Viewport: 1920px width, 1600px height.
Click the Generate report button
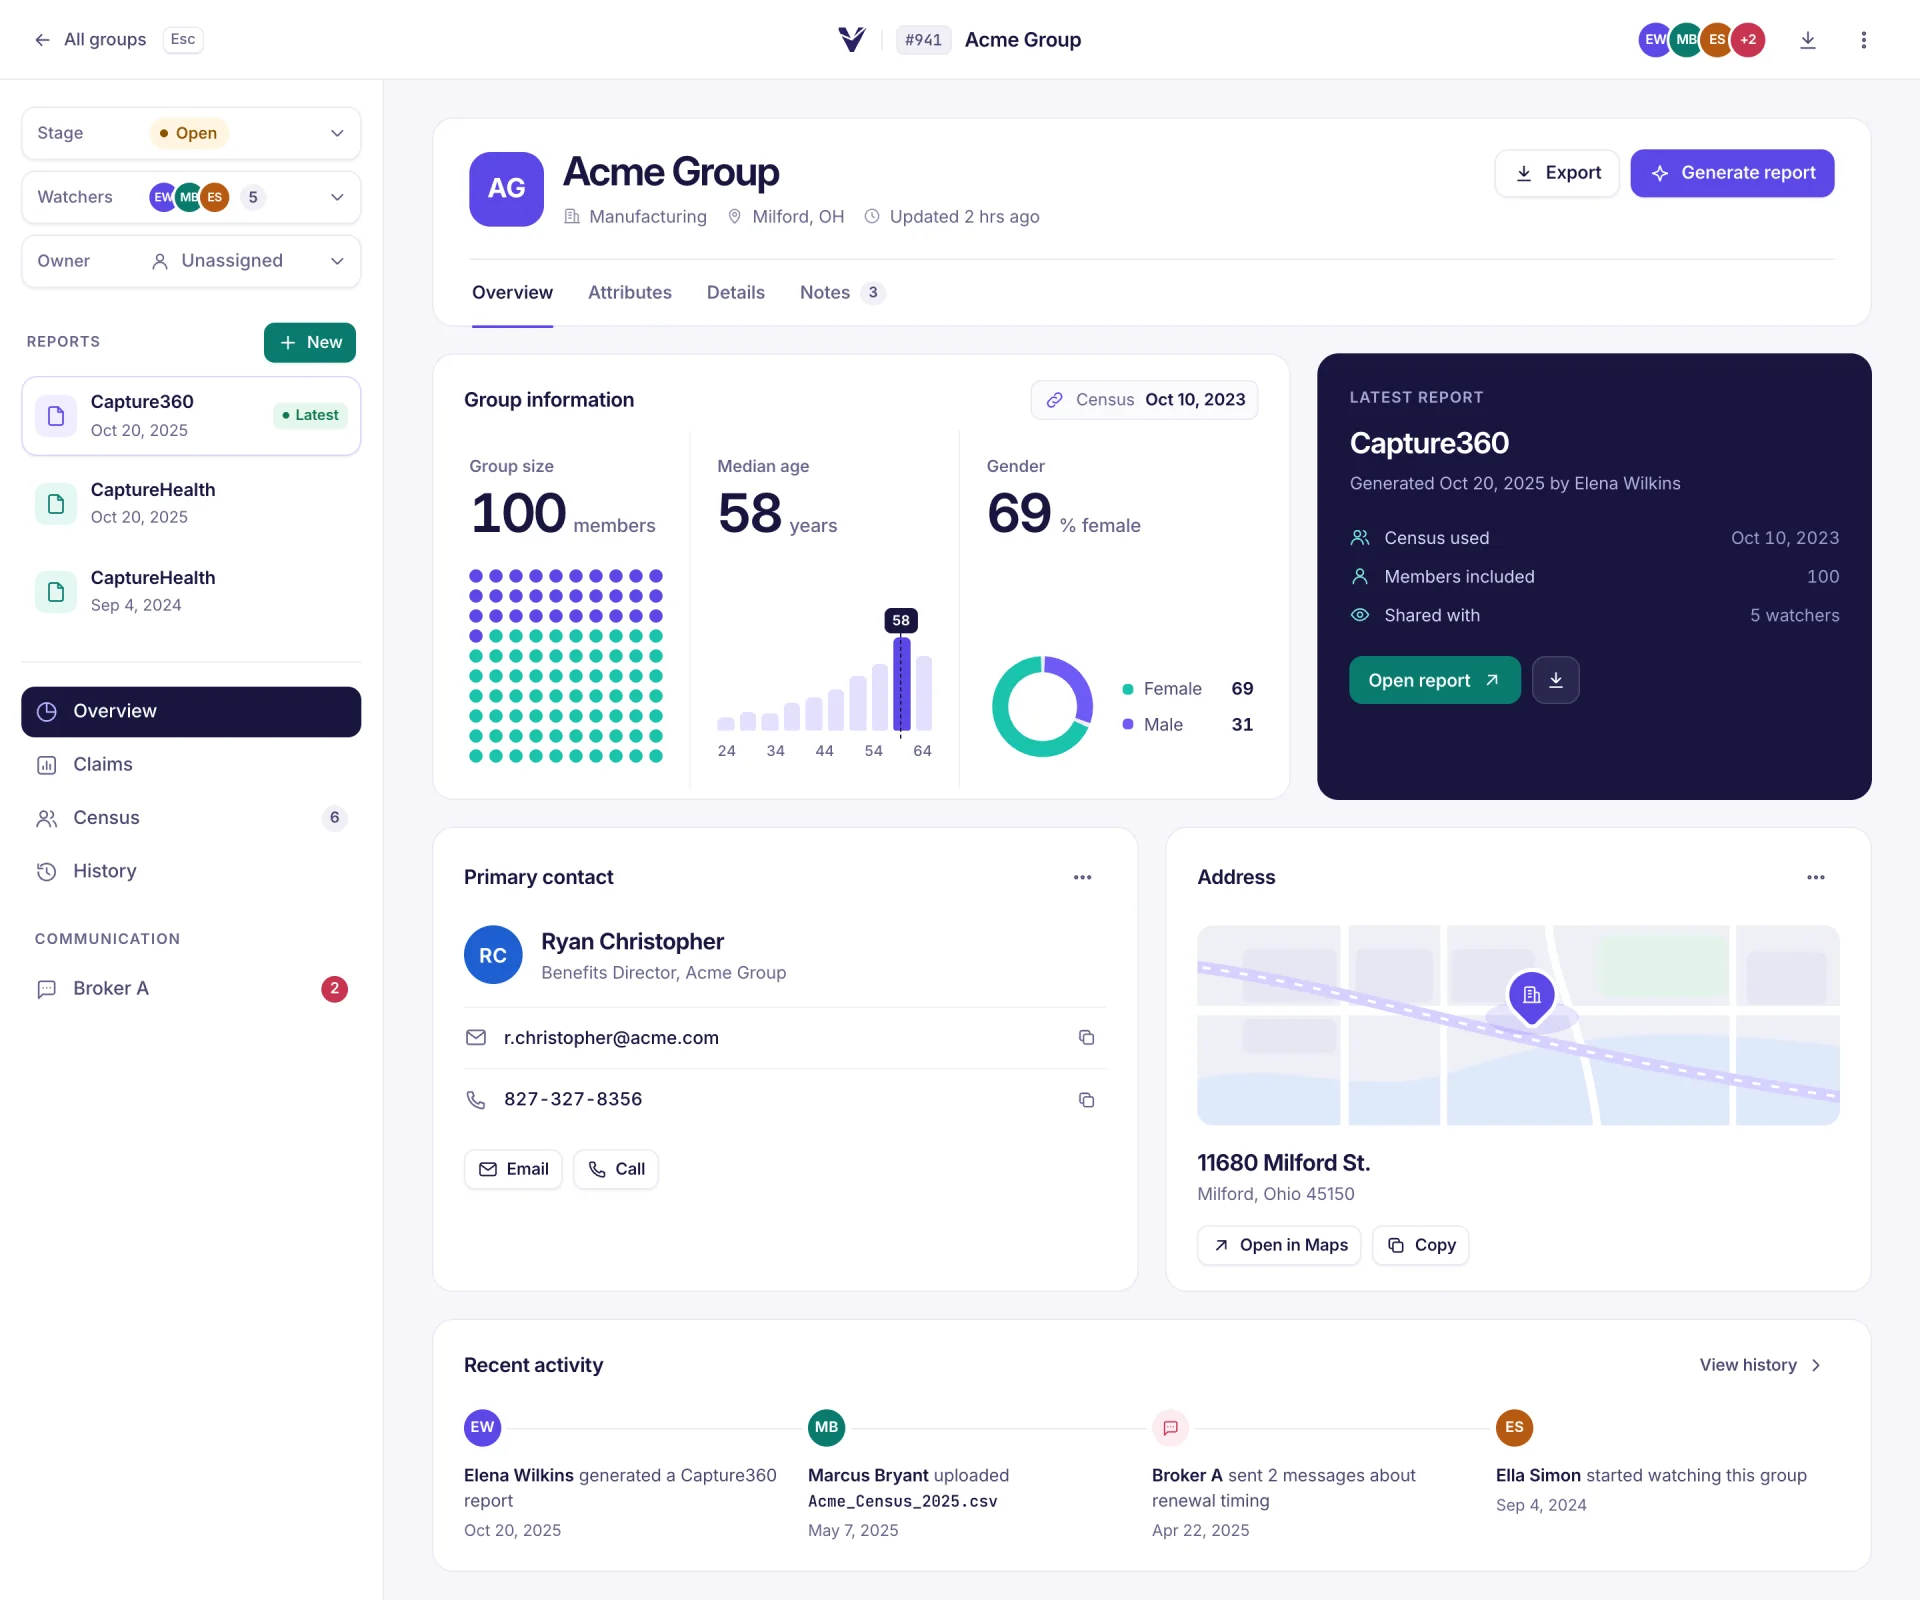pyautogui.click(x=1732, y=173)
